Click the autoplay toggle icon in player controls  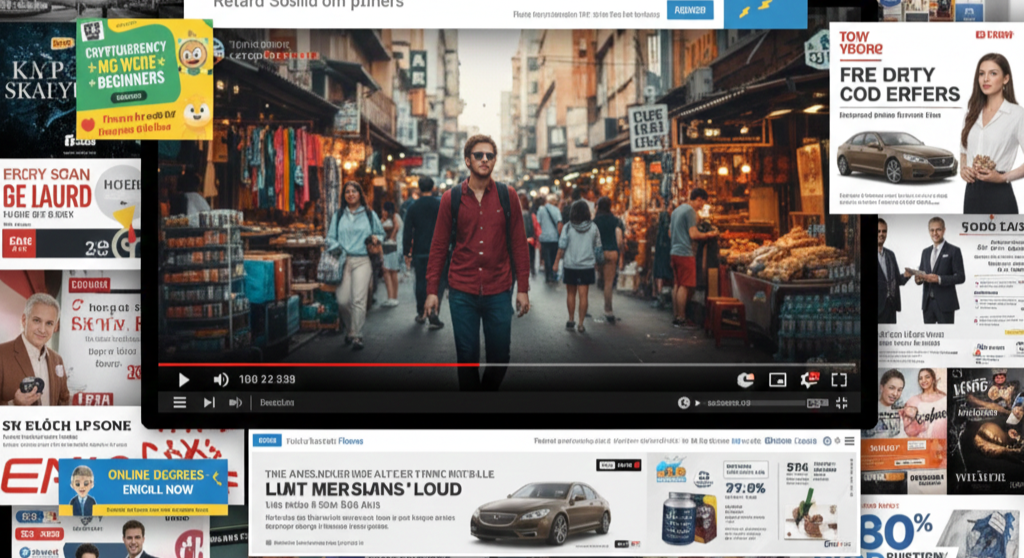(745, 380)
